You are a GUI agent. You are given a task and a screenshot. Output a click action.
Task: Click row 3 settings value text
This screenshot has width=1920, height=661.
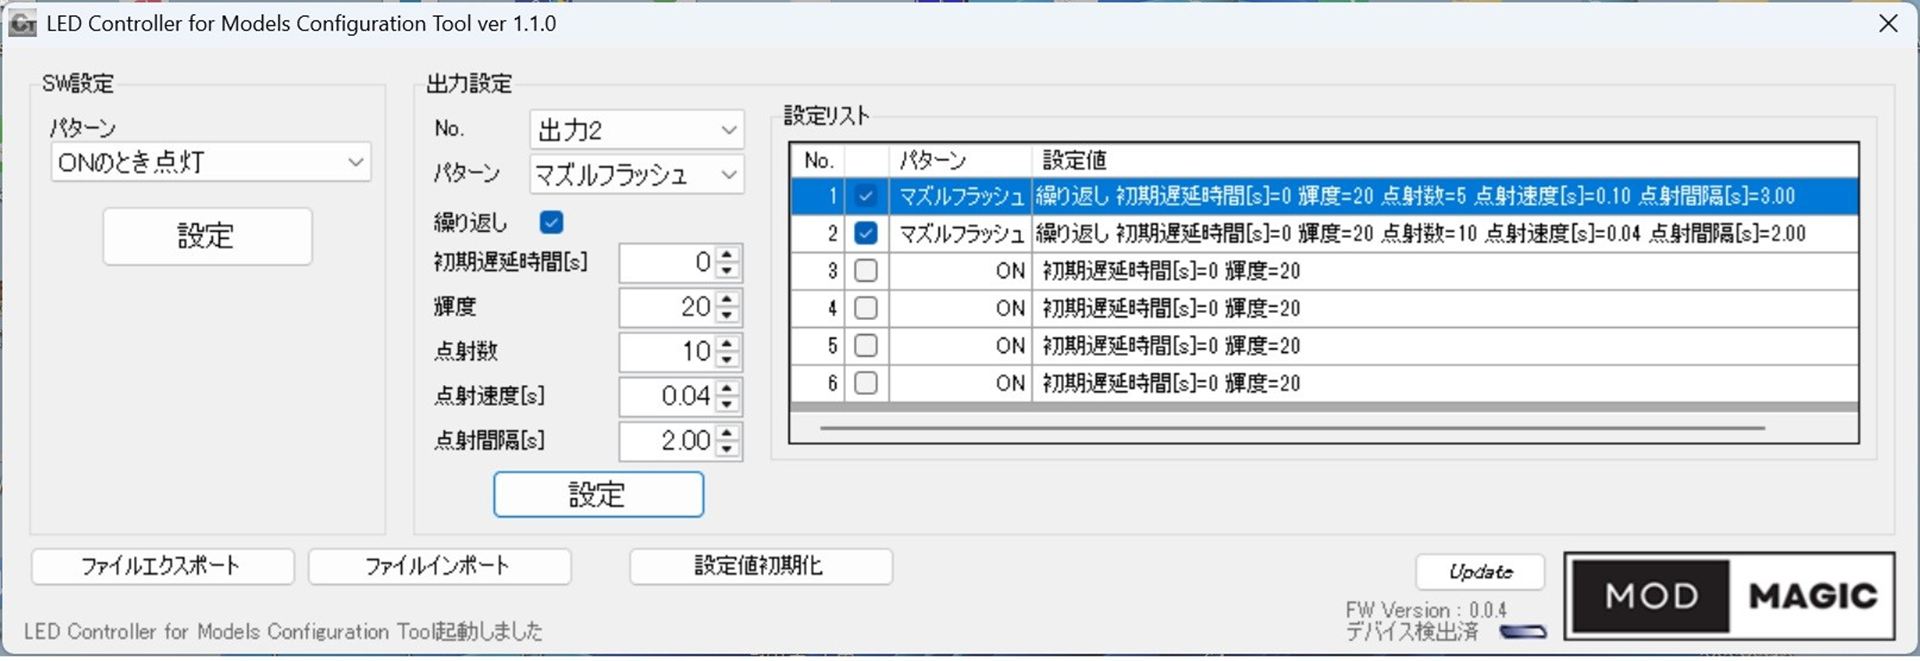[x=1171, y=271]
